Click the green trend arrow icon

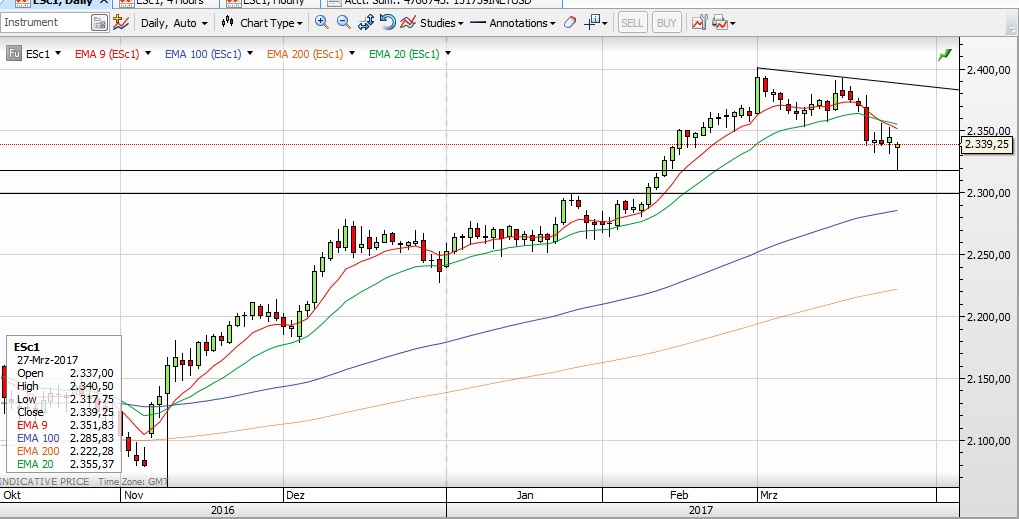click(x=944, y=55)
